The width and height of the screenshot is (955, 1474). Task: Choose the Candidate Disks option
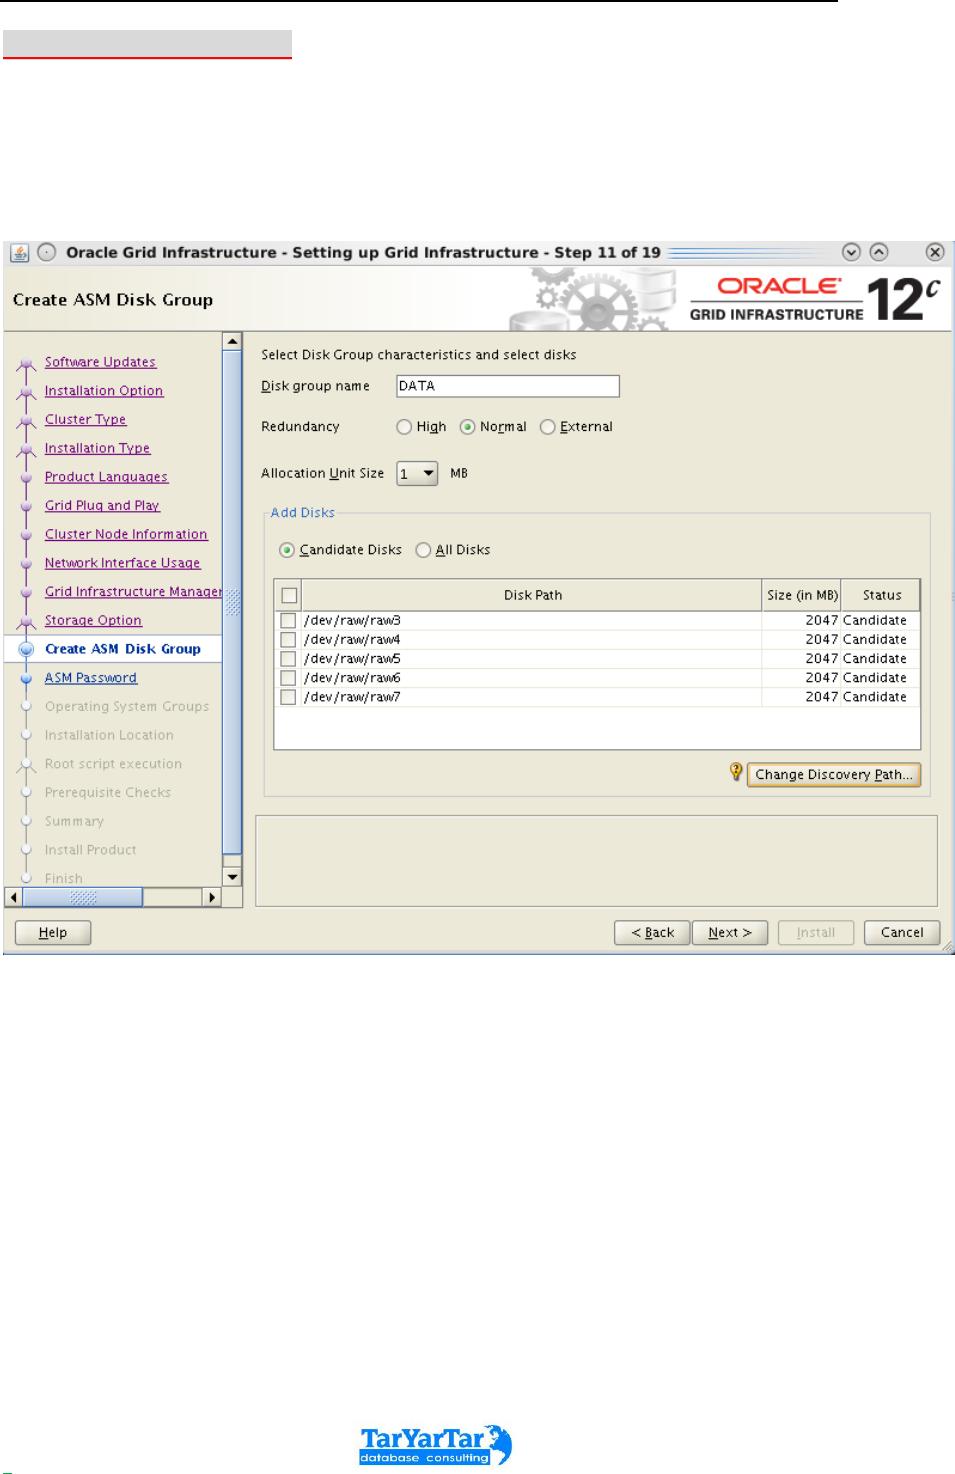click(287, 550)
